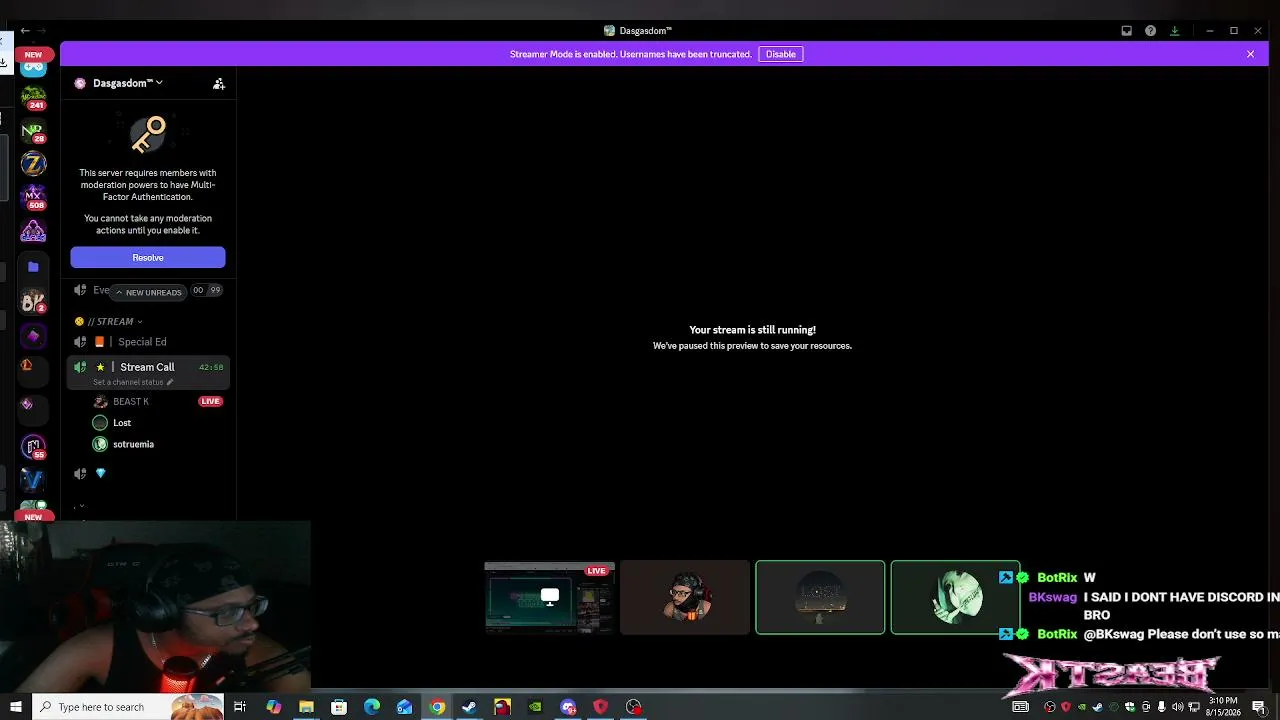
Task: Open the red shield taskbar app
Action: click(x=600, y=707)
